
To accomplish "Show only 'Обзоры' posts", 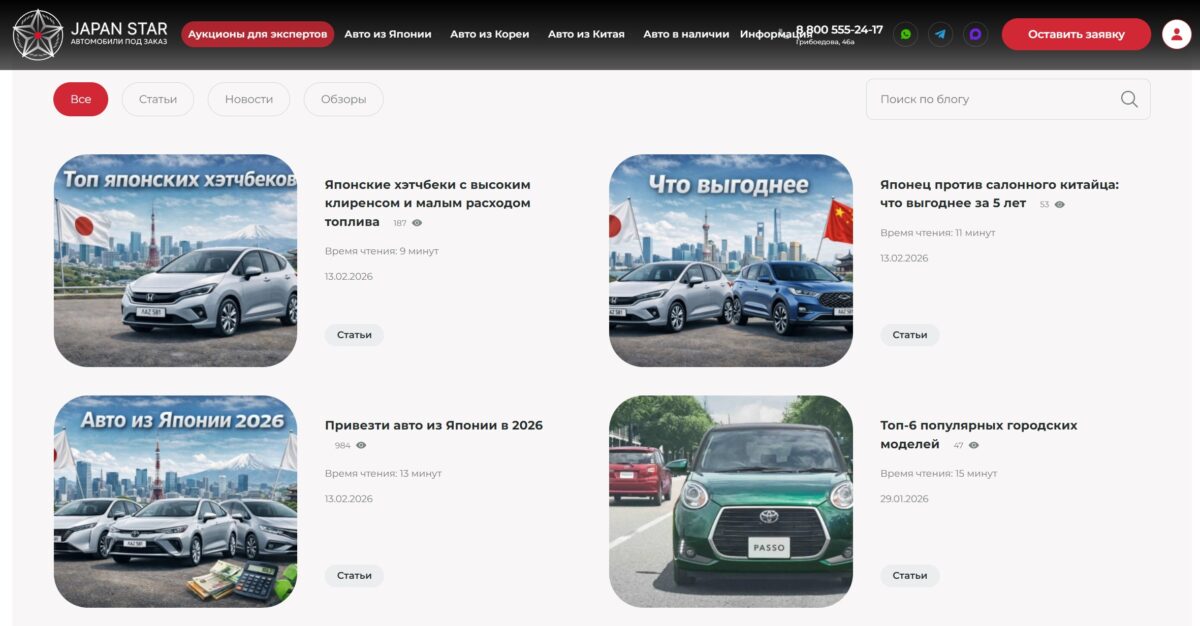I will 343,99.
